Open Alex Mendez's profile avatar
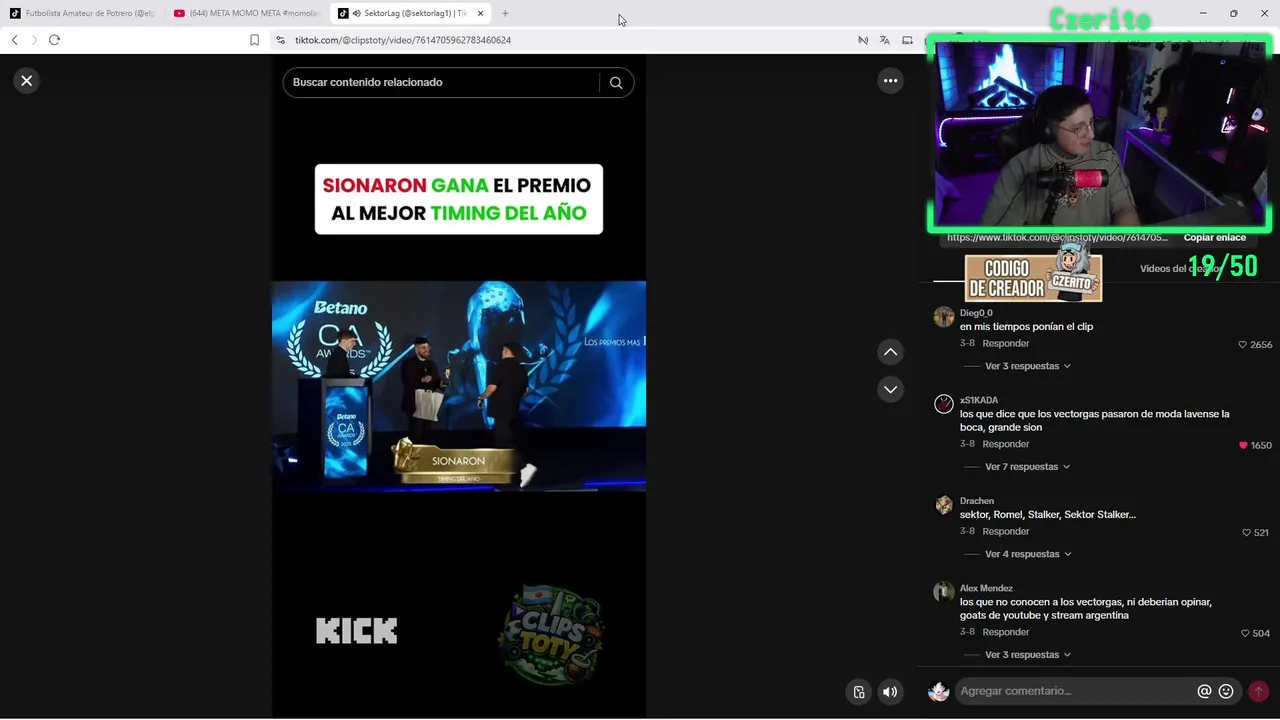Viewport: 1280px width, 720px height. click(x=944, y=592)
